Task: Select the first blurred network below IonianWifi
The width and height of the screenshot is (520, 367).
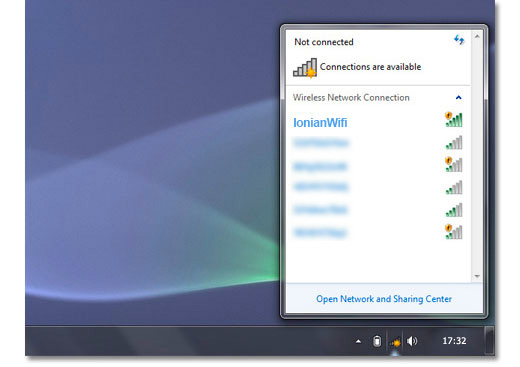Action: point(321,143)
